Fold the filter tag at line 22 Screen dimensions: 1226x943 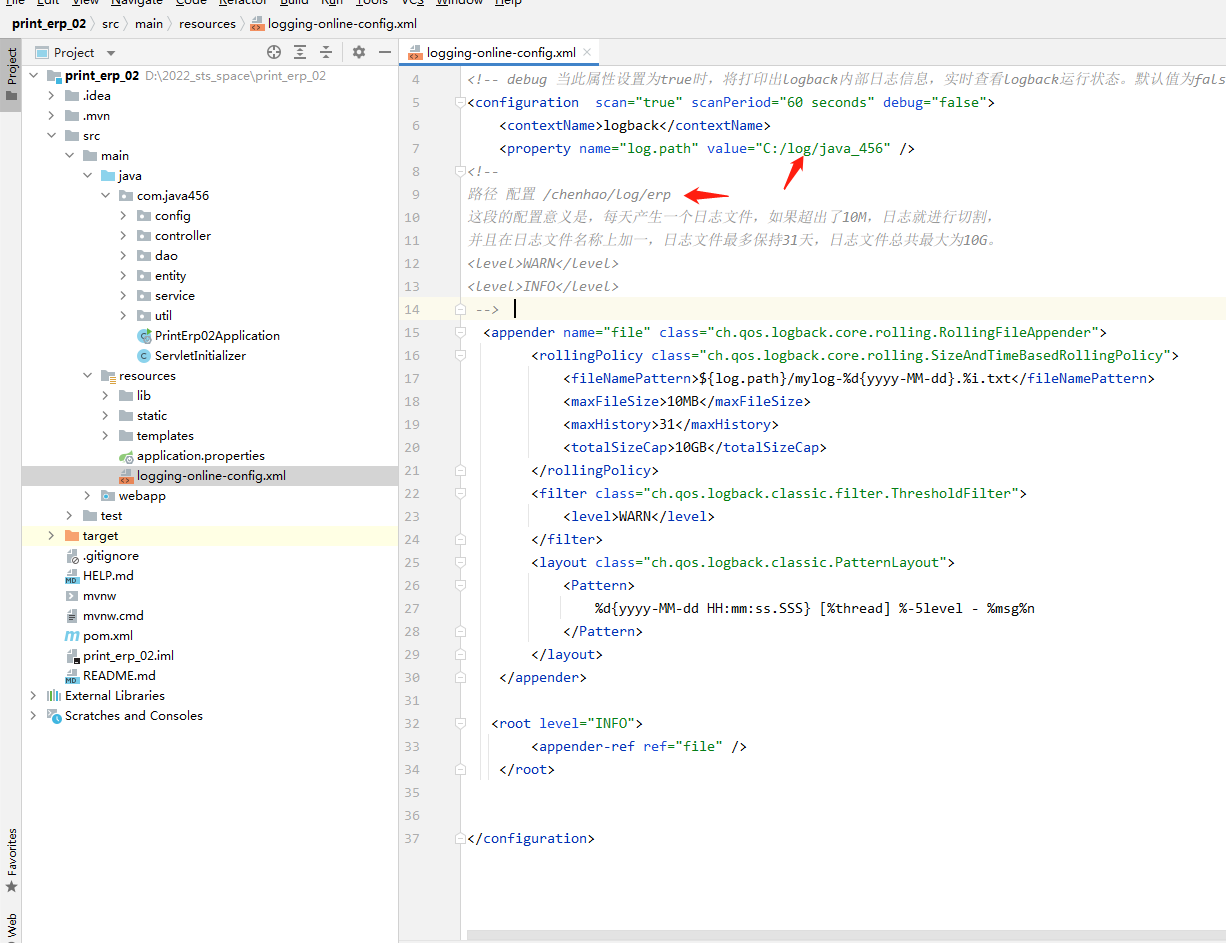click(x=460, y=493)
